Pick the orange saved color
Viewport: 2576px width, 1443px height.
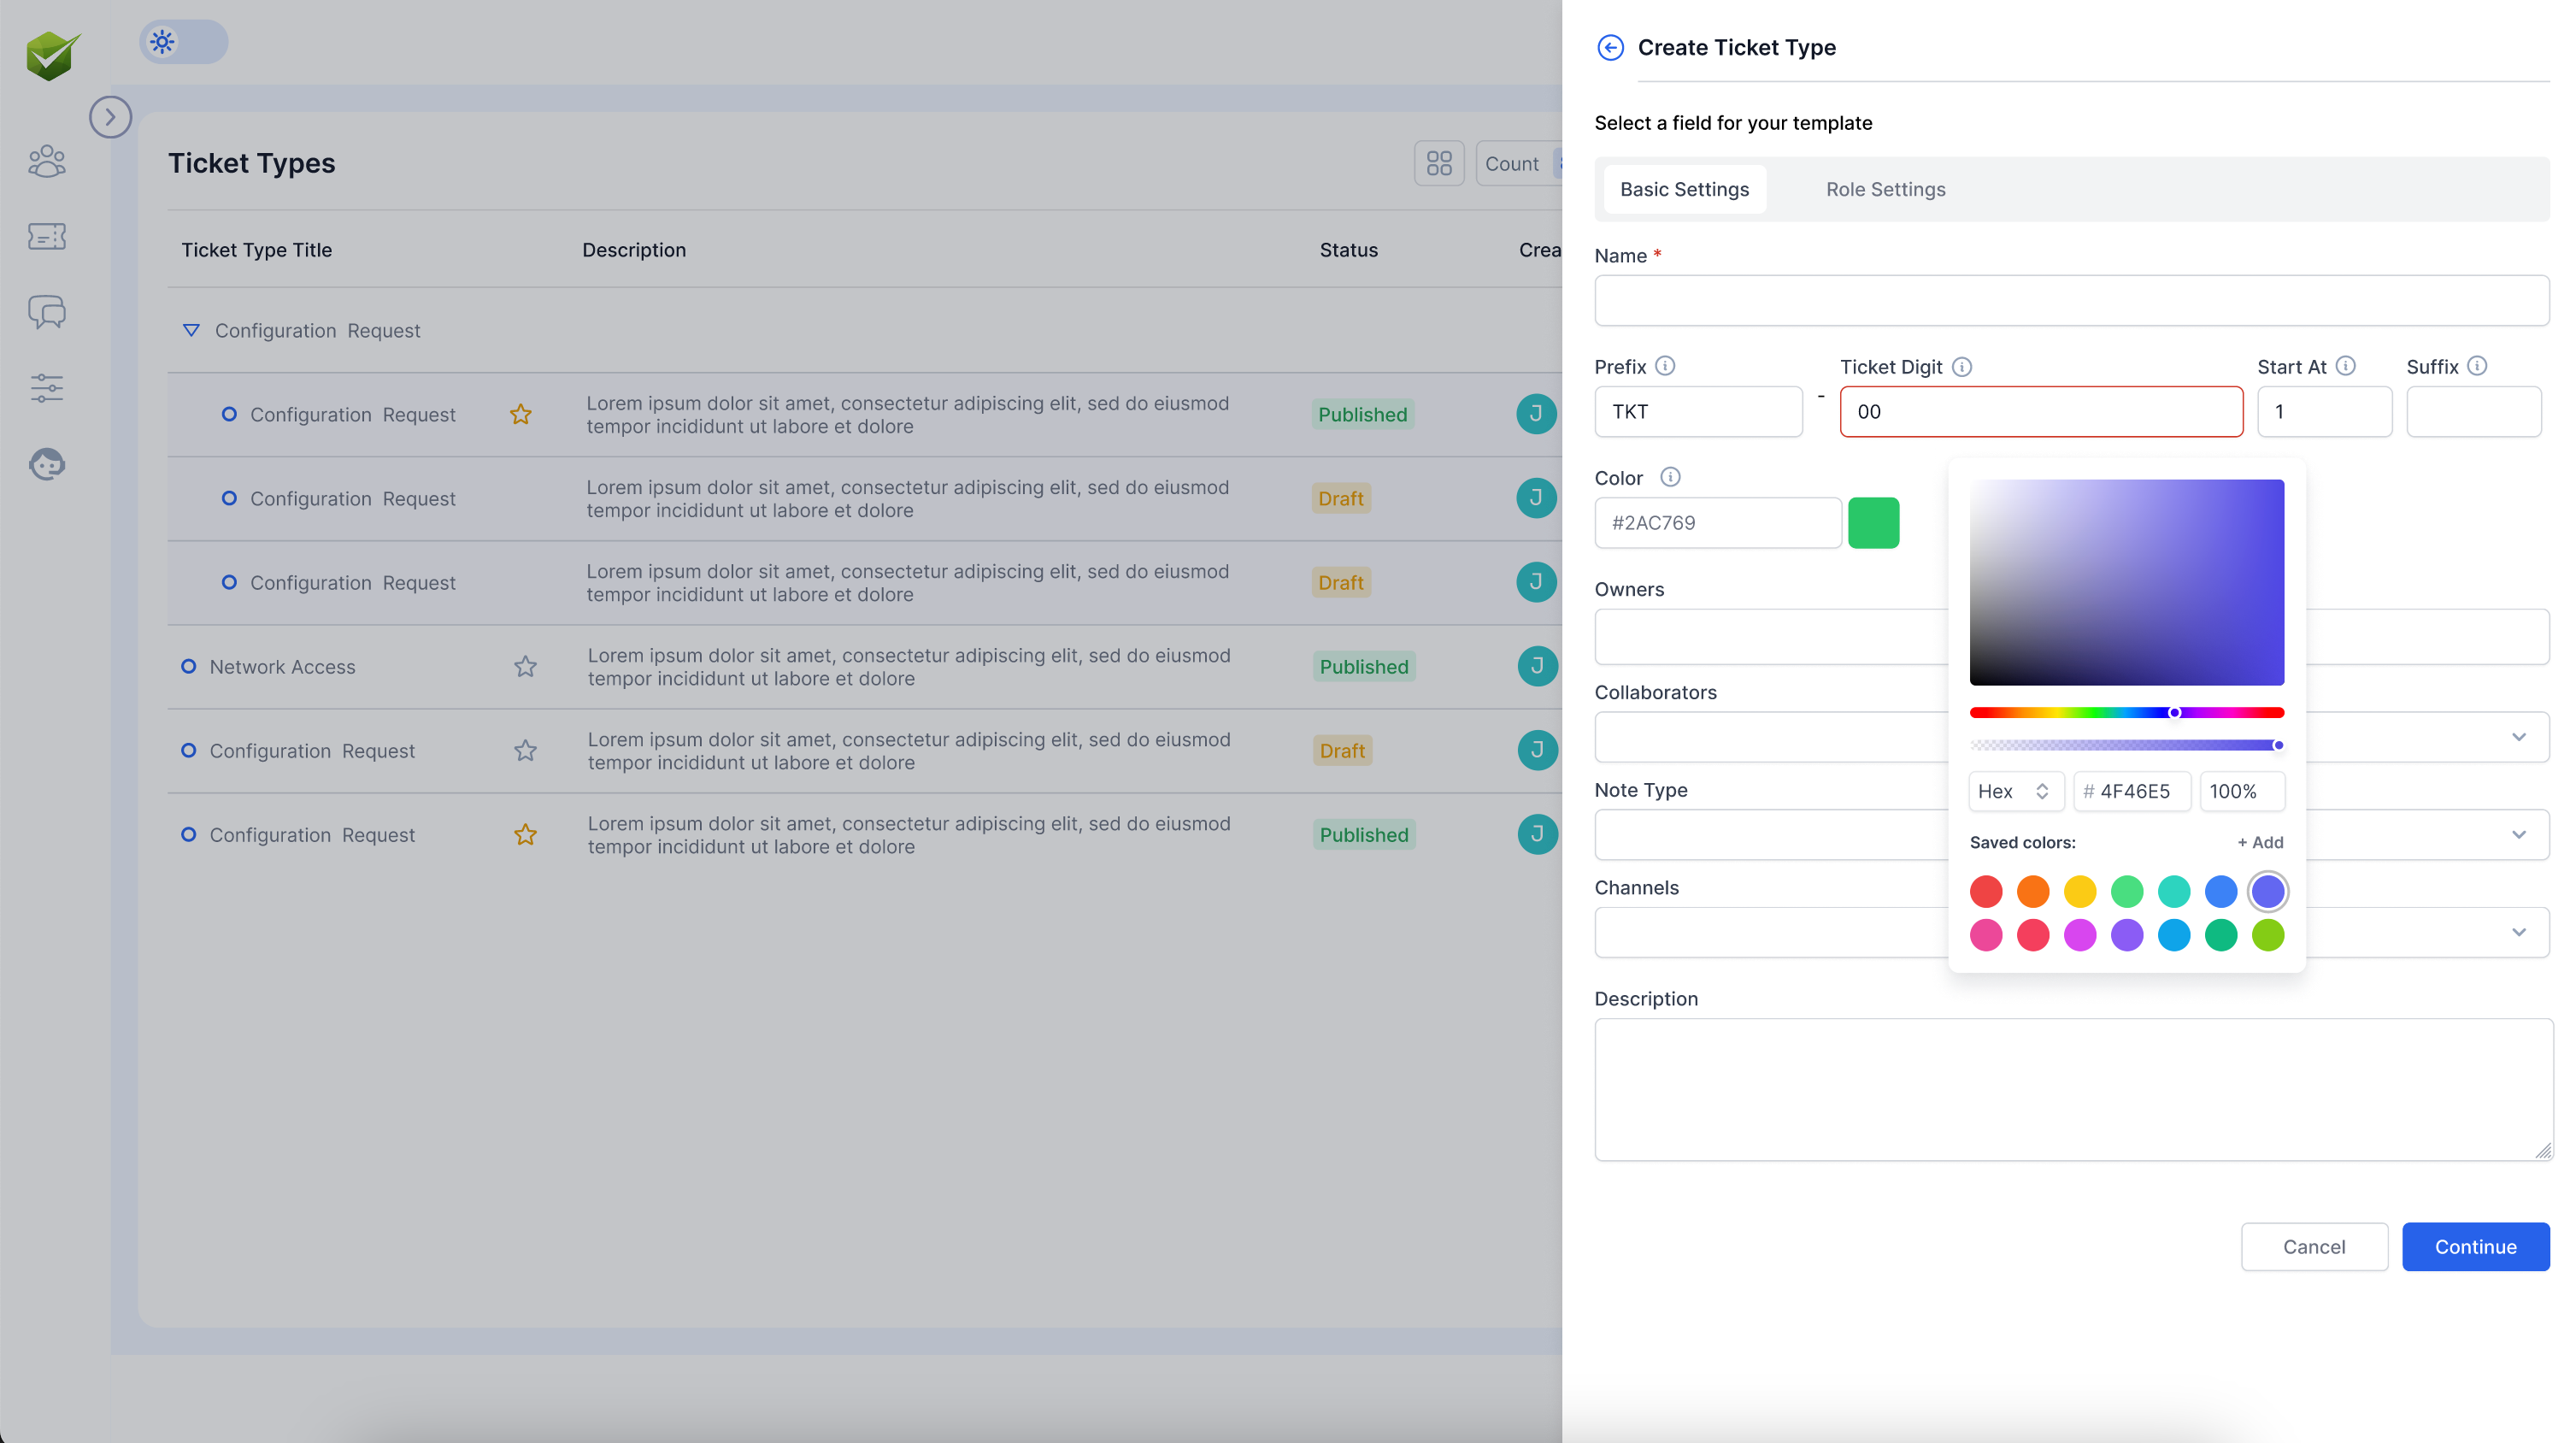coord(2033,891)
